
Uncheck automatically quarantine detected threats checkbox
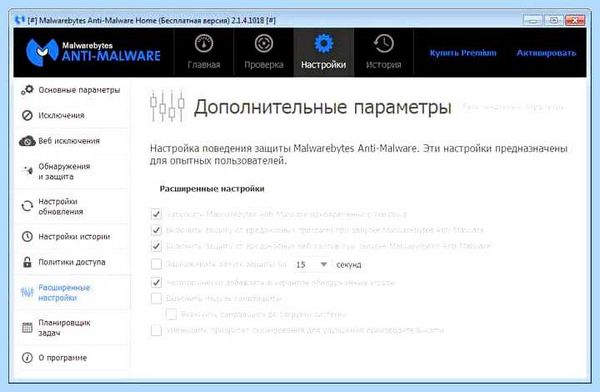point(156,283)
